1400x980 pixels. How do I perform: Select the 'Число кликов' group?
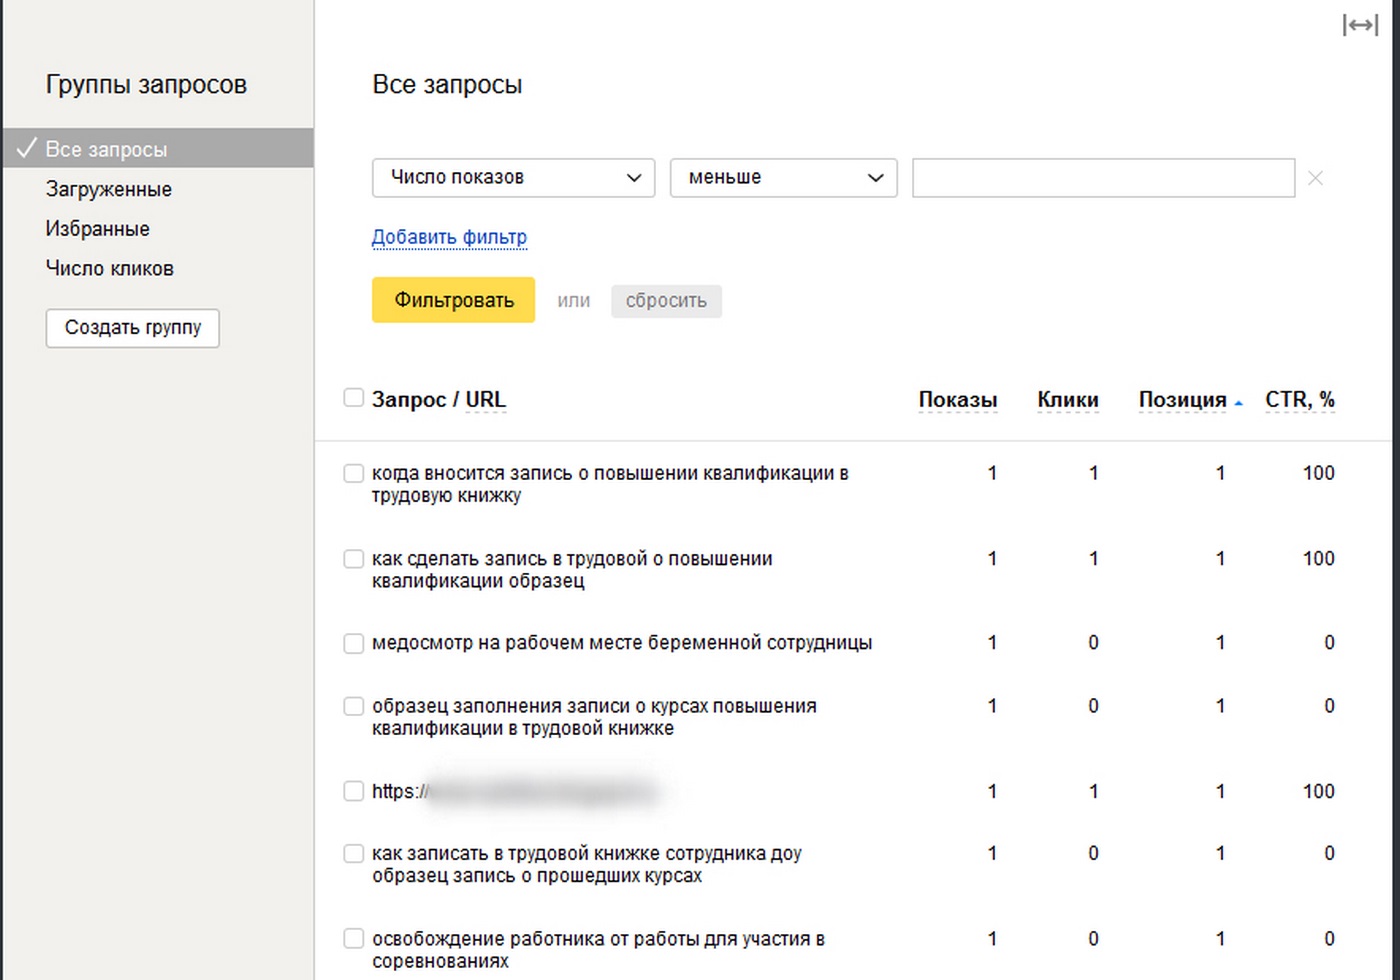click(109, 268)
